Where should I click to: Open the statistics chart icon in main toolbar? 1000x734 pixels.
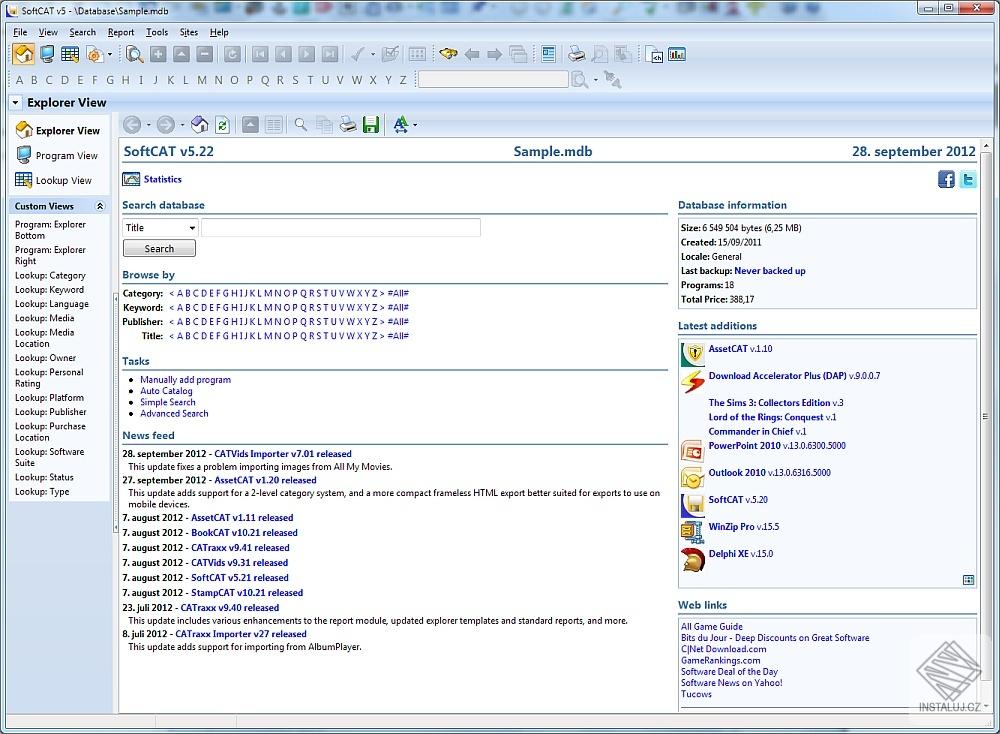click(x=677, y=54)
